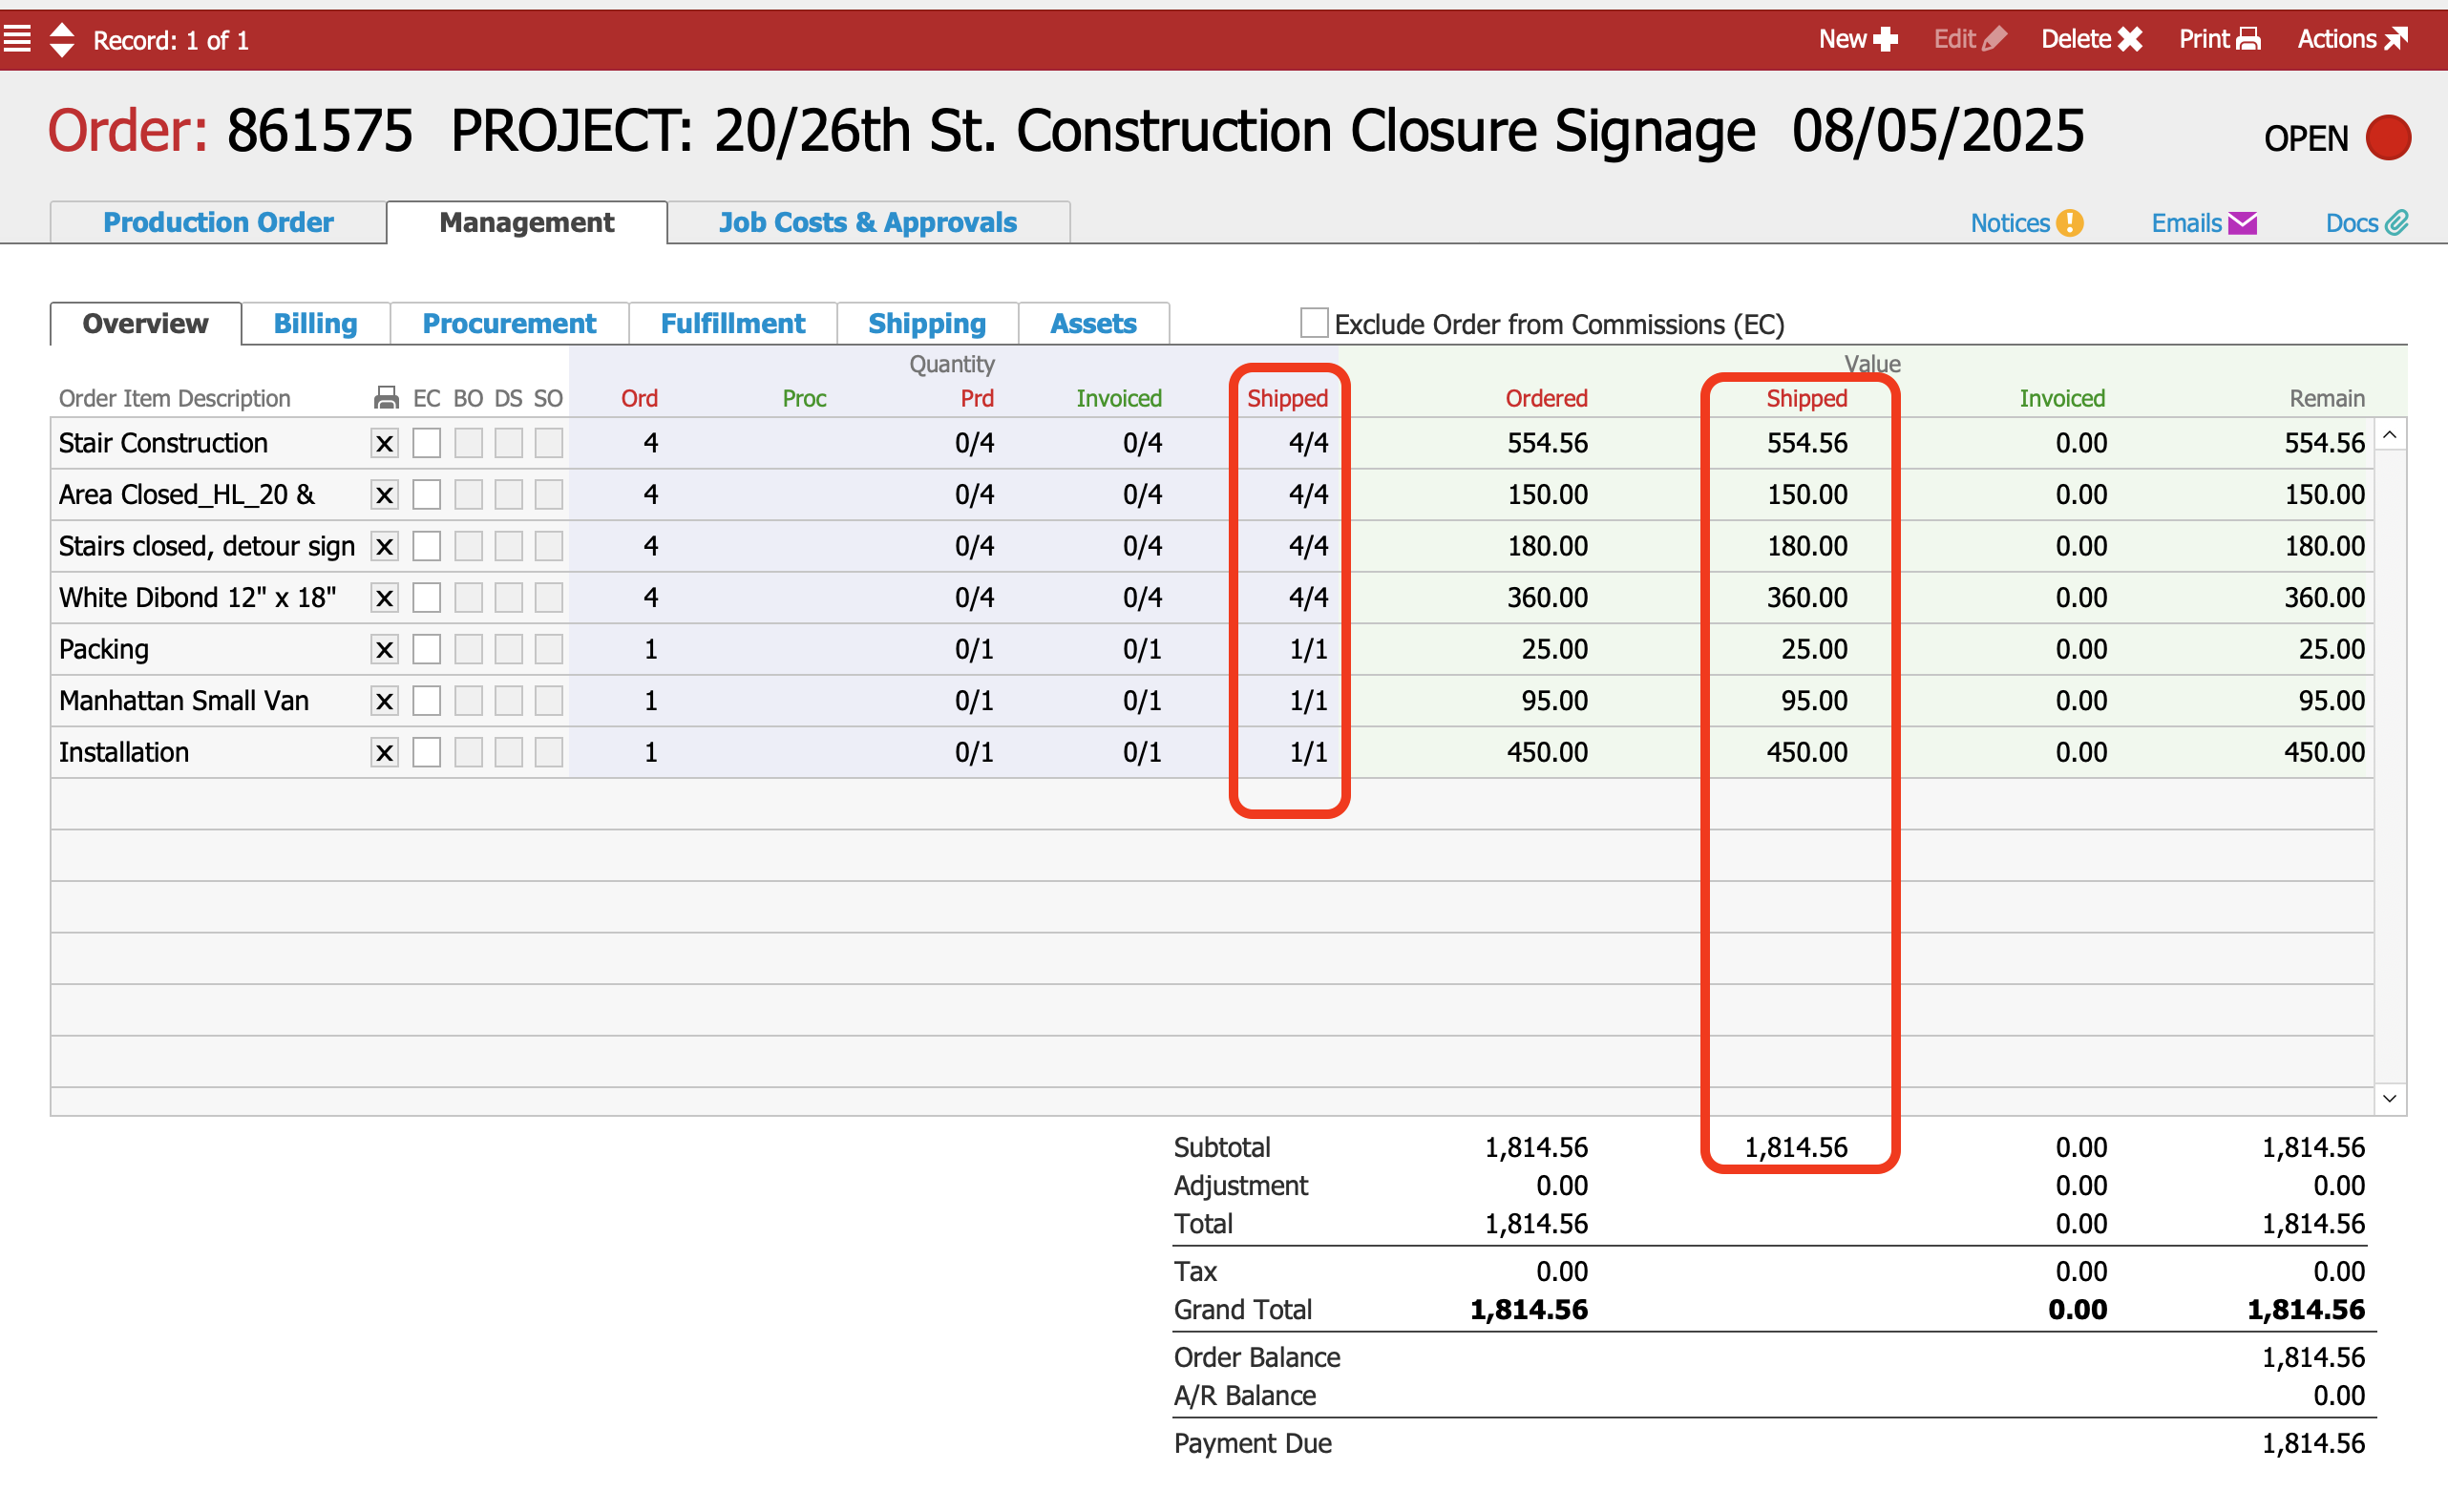The width and height of the screenshot is (2448, 1512).
Task: Open the hamburger menu icon
Action: point(17,39)
